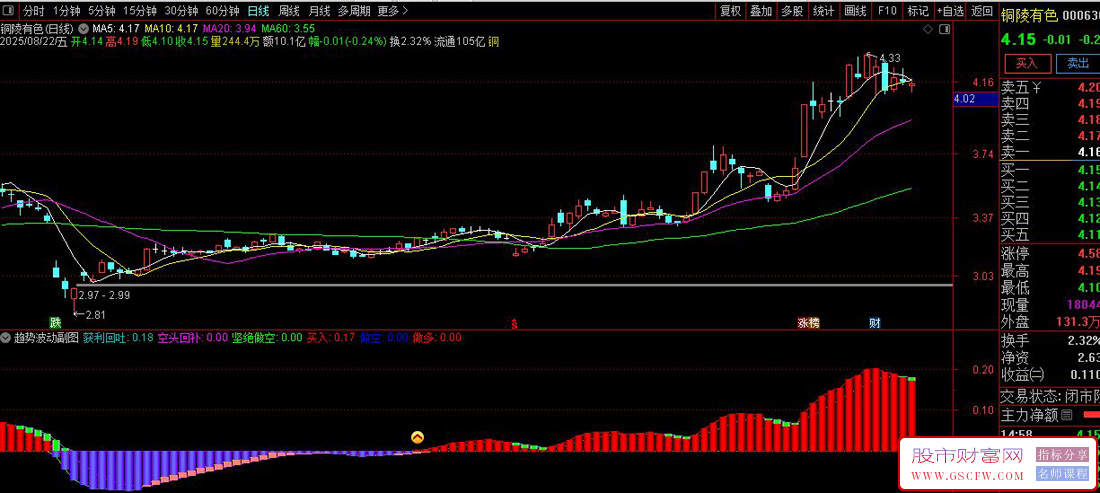Screen dimensions: 1100x493
Task: Click the MA20: 3.94 label
Action: coord(229,29)
